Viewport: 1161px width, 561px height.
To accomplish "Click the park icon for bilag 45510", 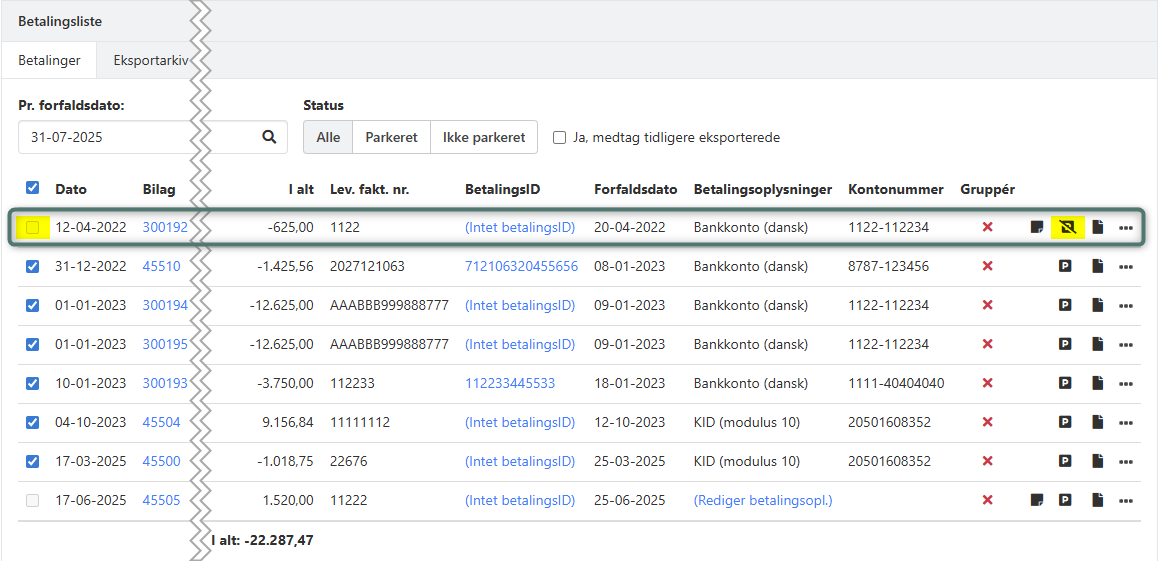I will pos(1066,266).
